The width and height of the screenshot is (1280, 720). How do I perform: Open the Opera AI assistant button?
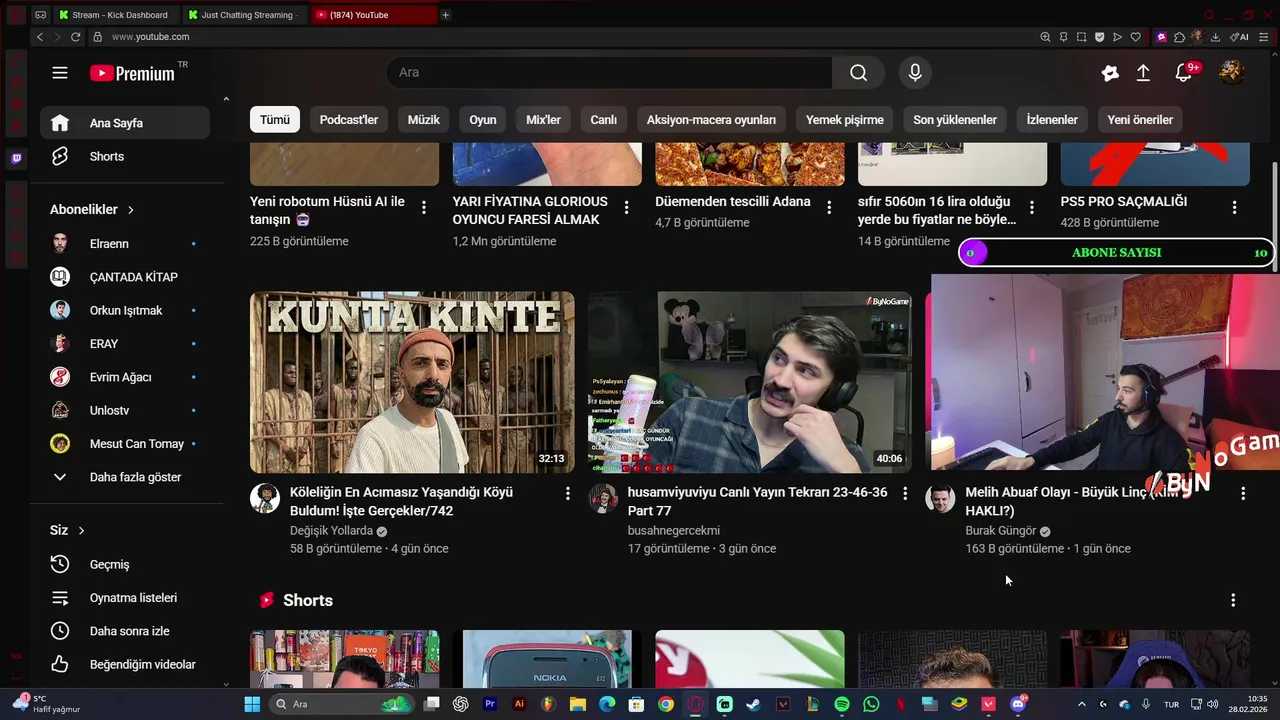[x=1241, y=37]
